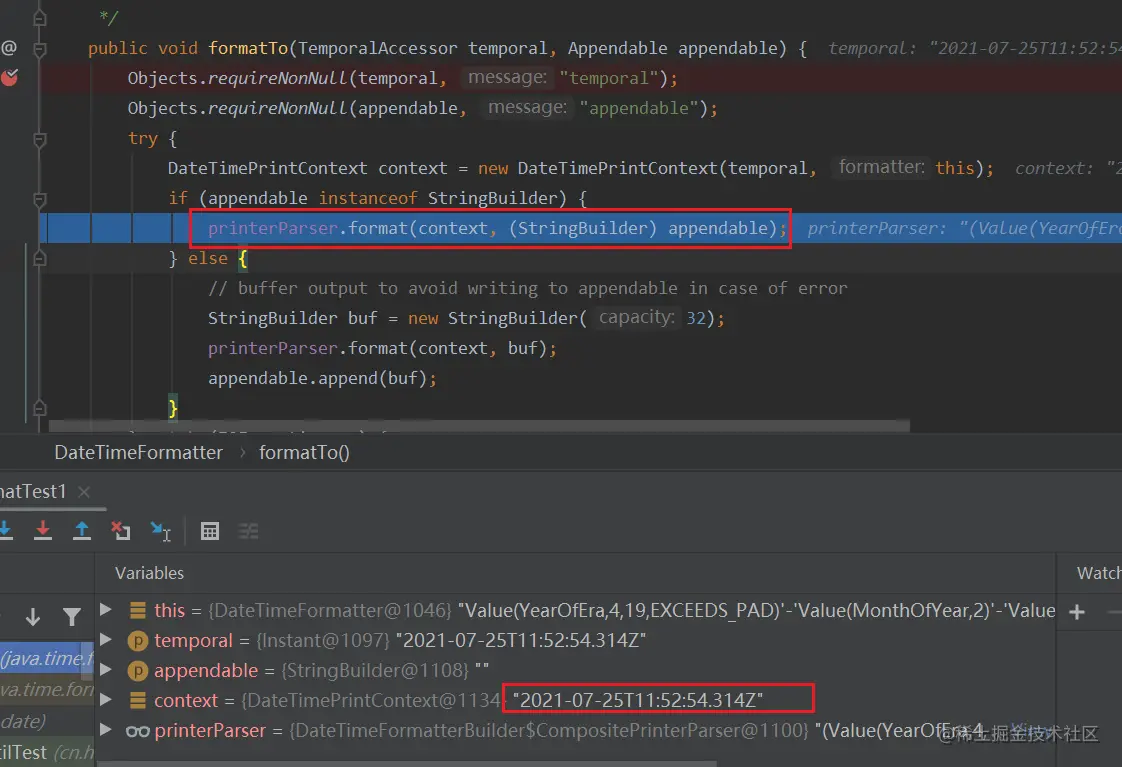The image size is (1122, 767).
Task: Select the 'date)' stack frame
Action: pyautogui.click(x=47, y=720)
